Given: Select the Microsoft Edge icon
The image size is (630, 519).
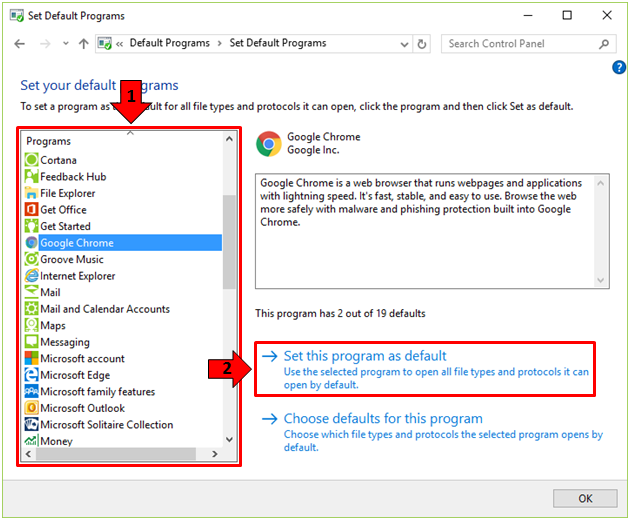Looking at the screenshot, I should (x=32, y=375).
